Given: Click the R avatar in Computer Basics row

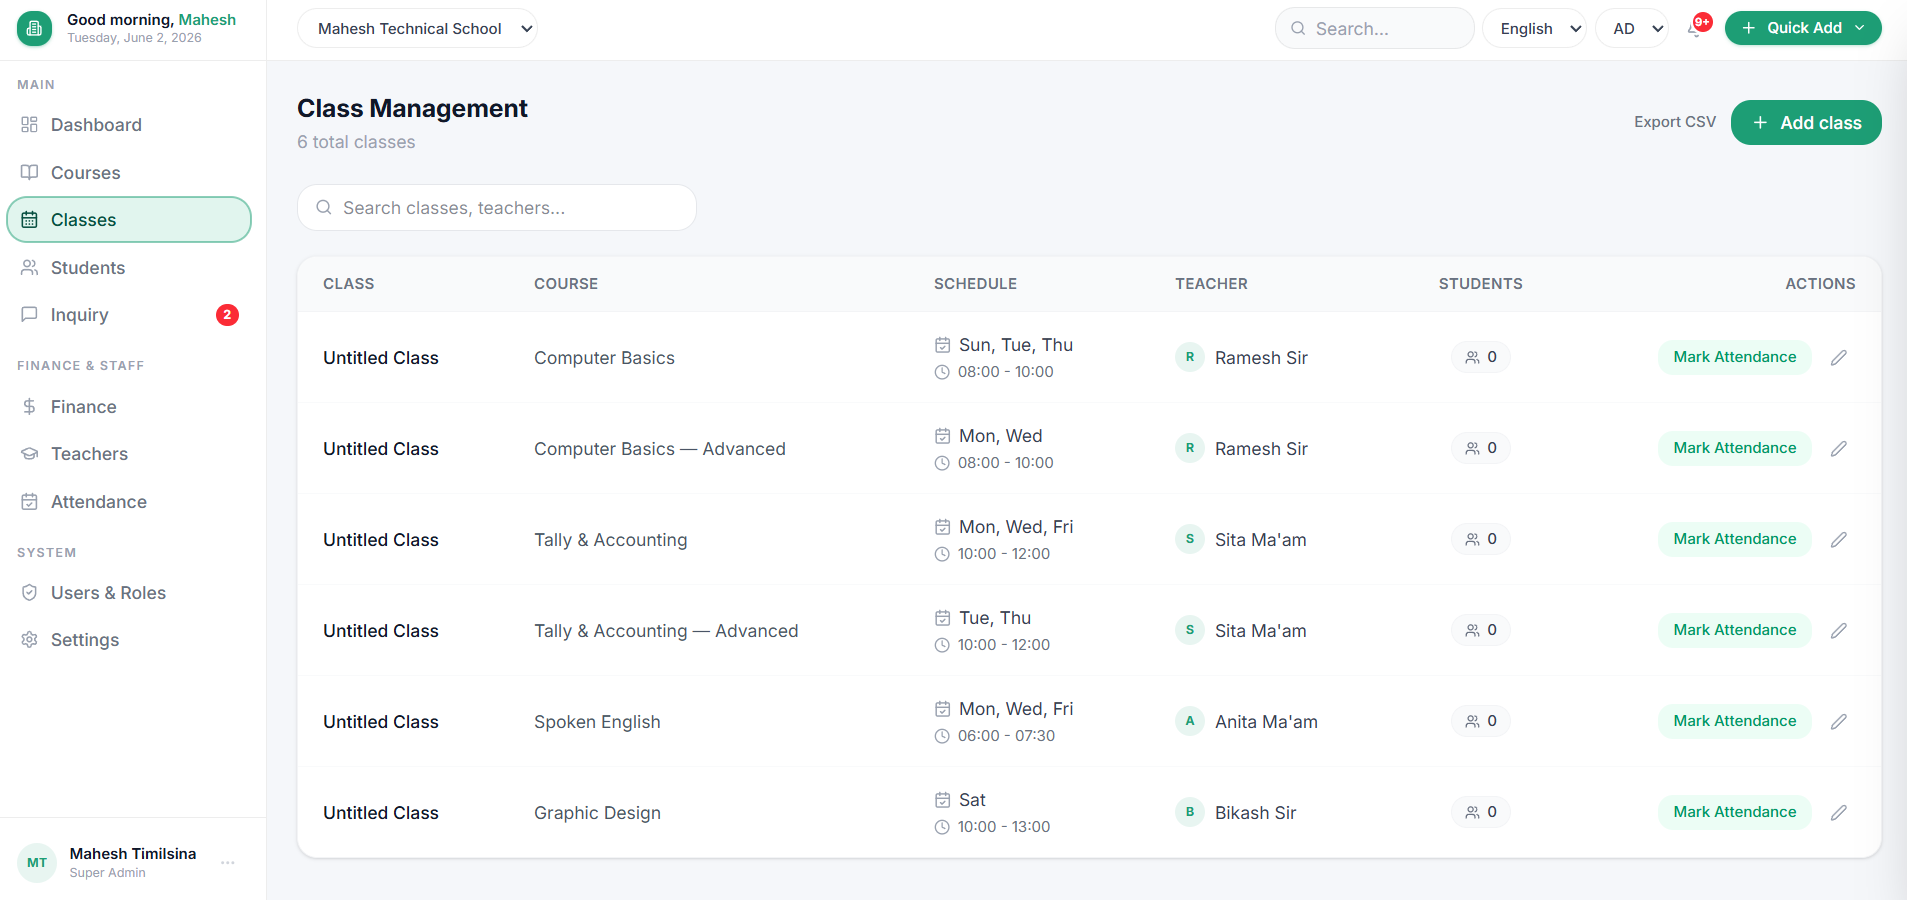Looking at the screenshot, I should [1190, 357].
